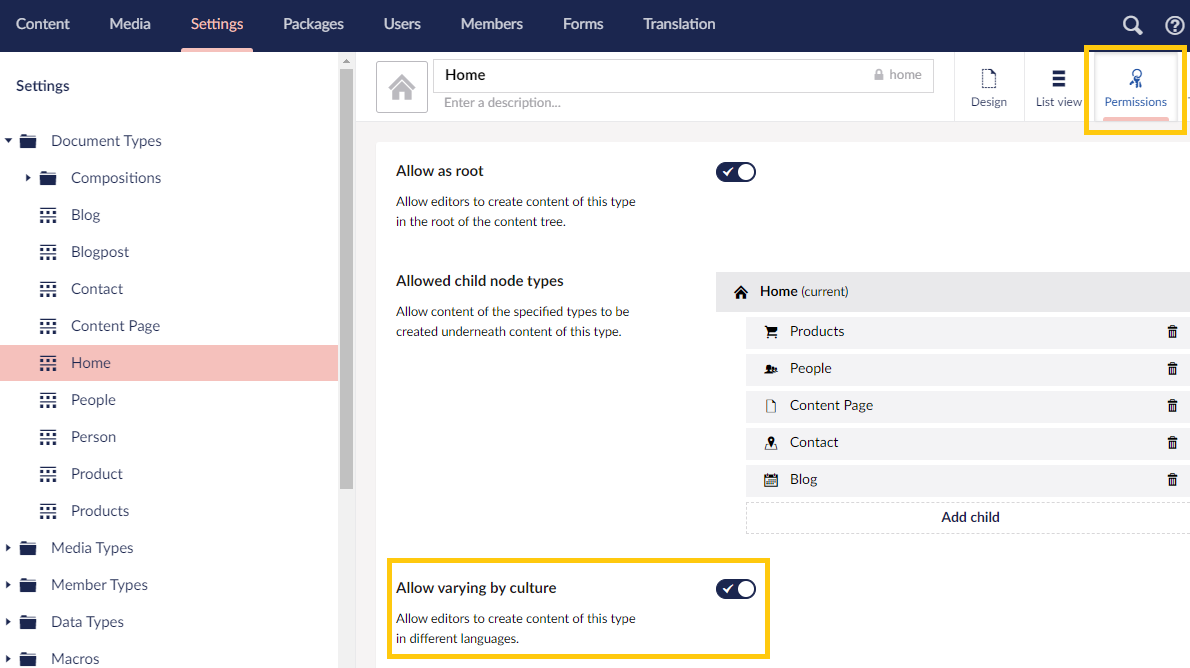Click the Home document type house icon
Viewport: 1190px width, 668px height.
[x=401, y=86]
